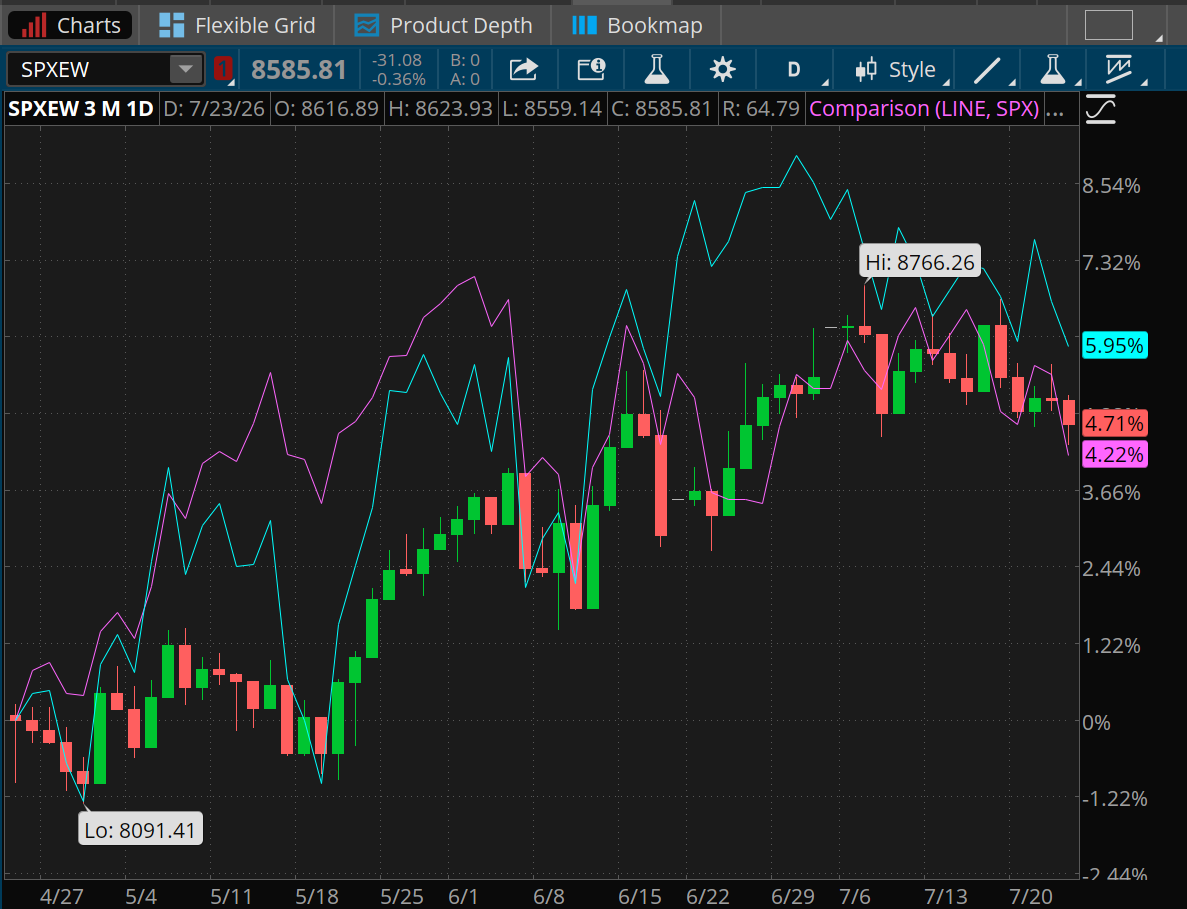This screenshot has width=1187, height=909.
Task: Click the SPXEW 3 M 1D chart title
Action: click(80, 108)
